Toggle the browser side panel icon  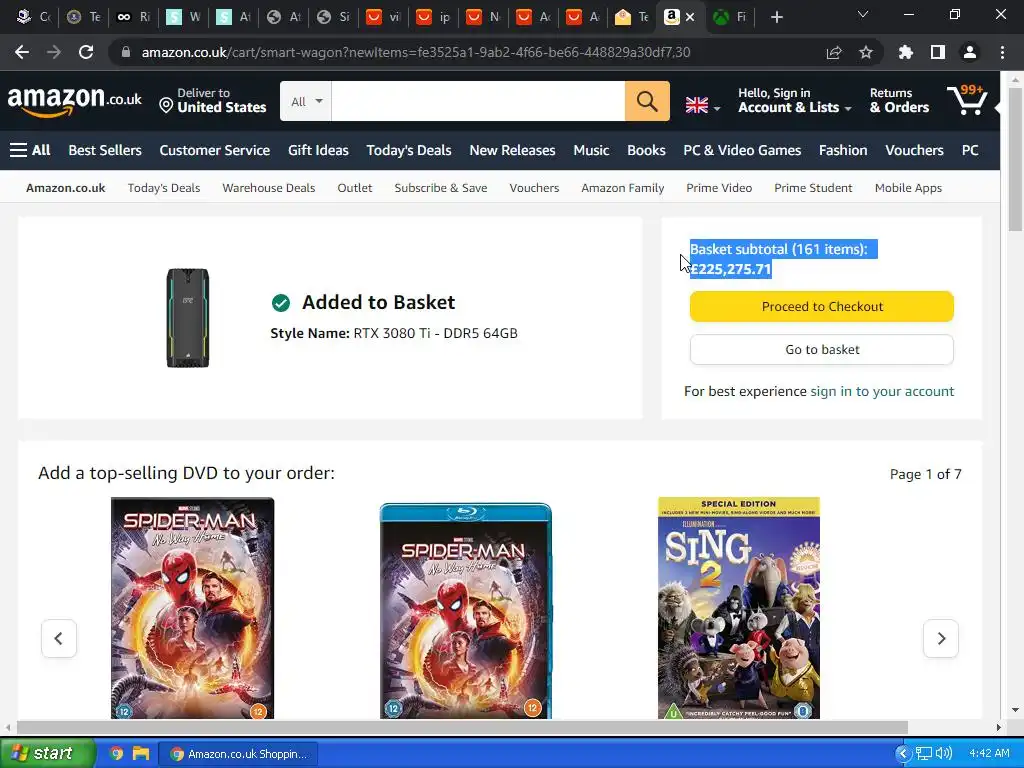click(x=938, y=52)
